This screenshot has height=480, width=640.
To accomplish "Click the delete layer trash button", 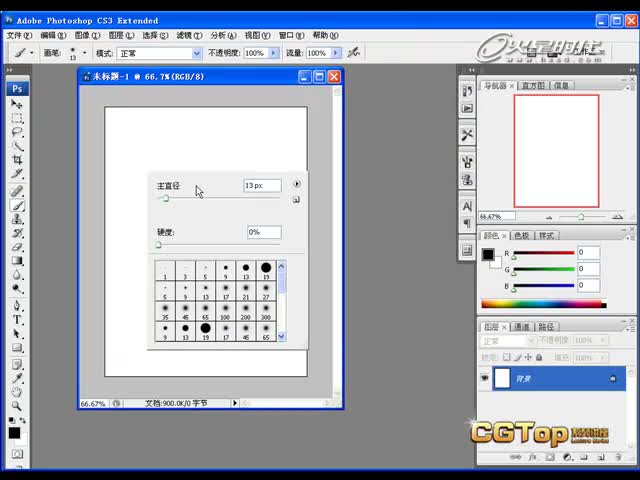I will pyautogui.click(x=618, y=457).
